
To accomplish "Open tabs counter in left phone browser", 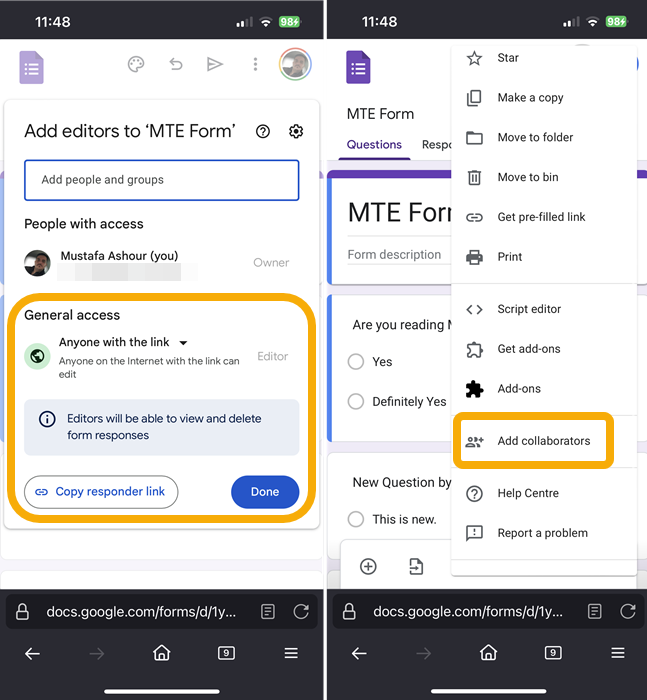I will click(x=226, y=653).
